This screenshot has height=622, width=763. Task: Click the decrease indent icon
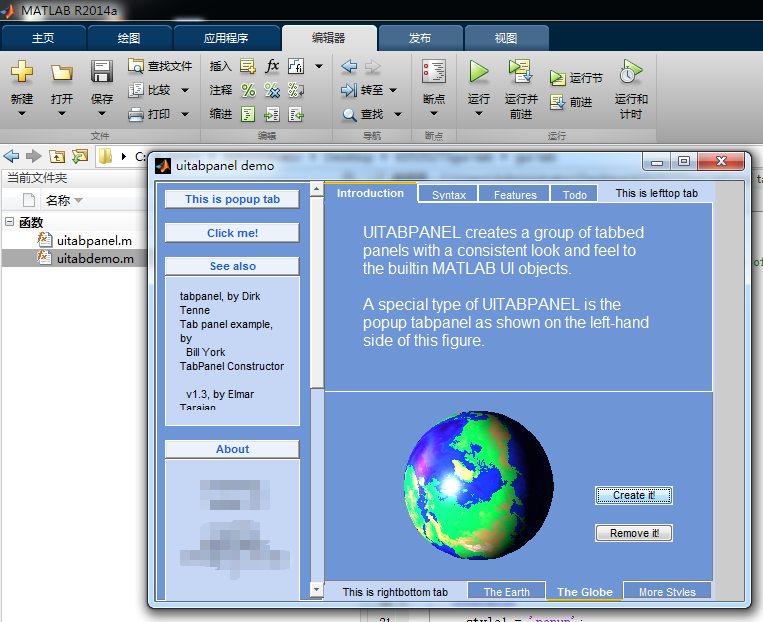[x=296, y=114]
